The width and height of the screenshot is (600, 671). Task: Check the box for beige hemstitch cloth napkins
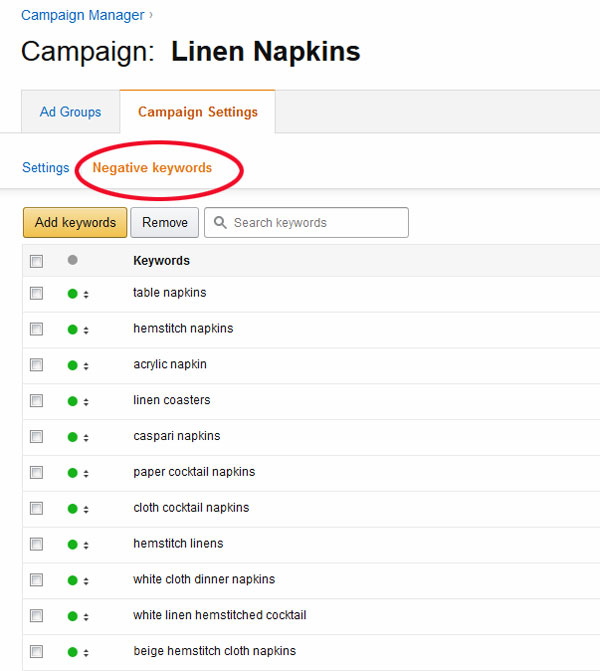pyautogui.click(x=36, y=652)
